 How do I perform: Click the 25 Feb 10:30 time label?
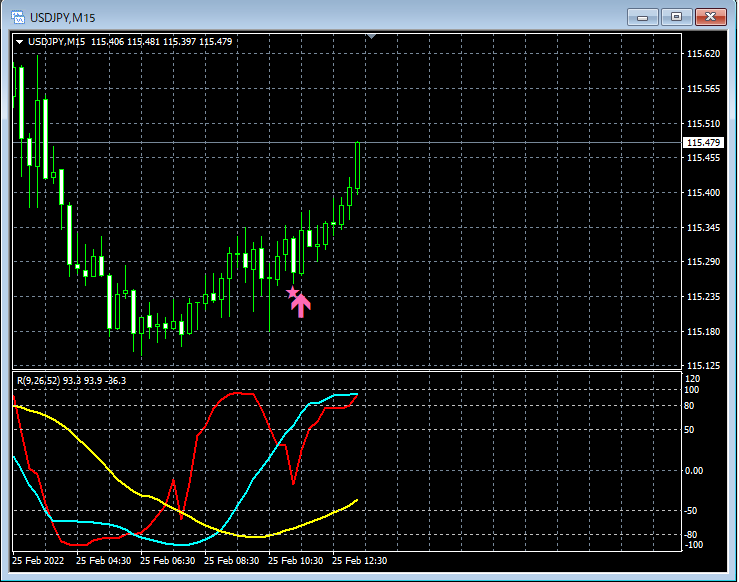pyautogui.click(x=296, y=561)
